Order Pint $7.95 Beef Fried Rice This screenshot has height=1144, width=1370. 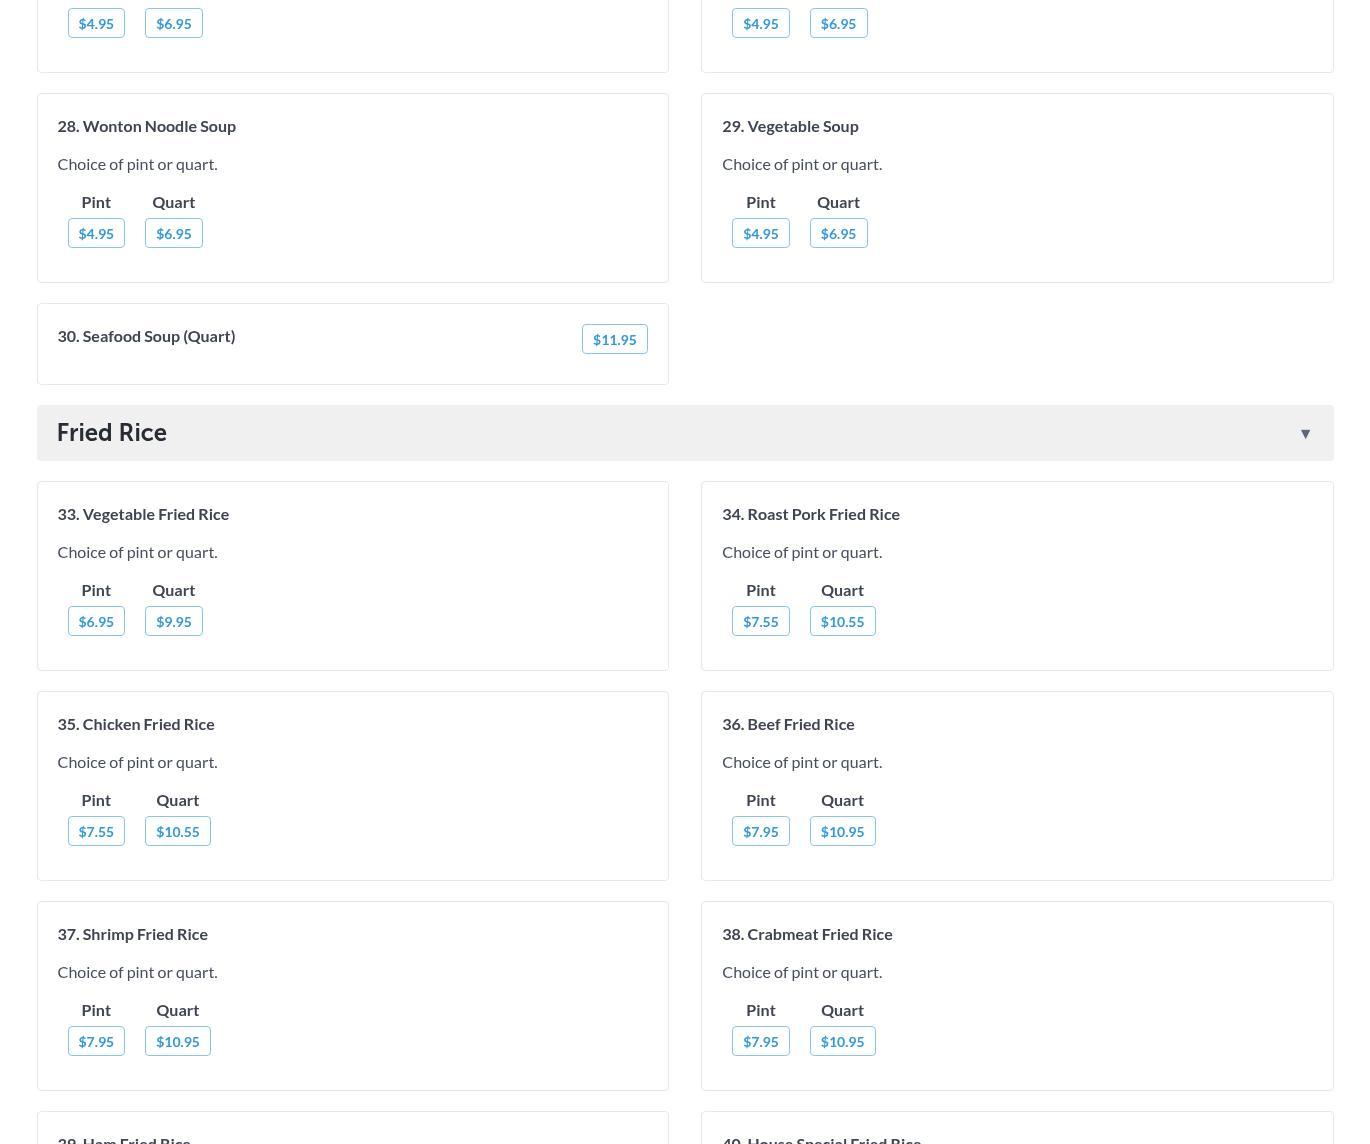(760, 832)
